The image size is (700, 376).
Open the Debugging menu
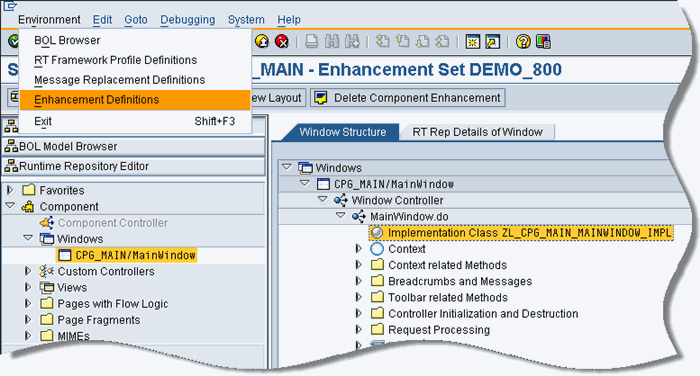[188, 20]
